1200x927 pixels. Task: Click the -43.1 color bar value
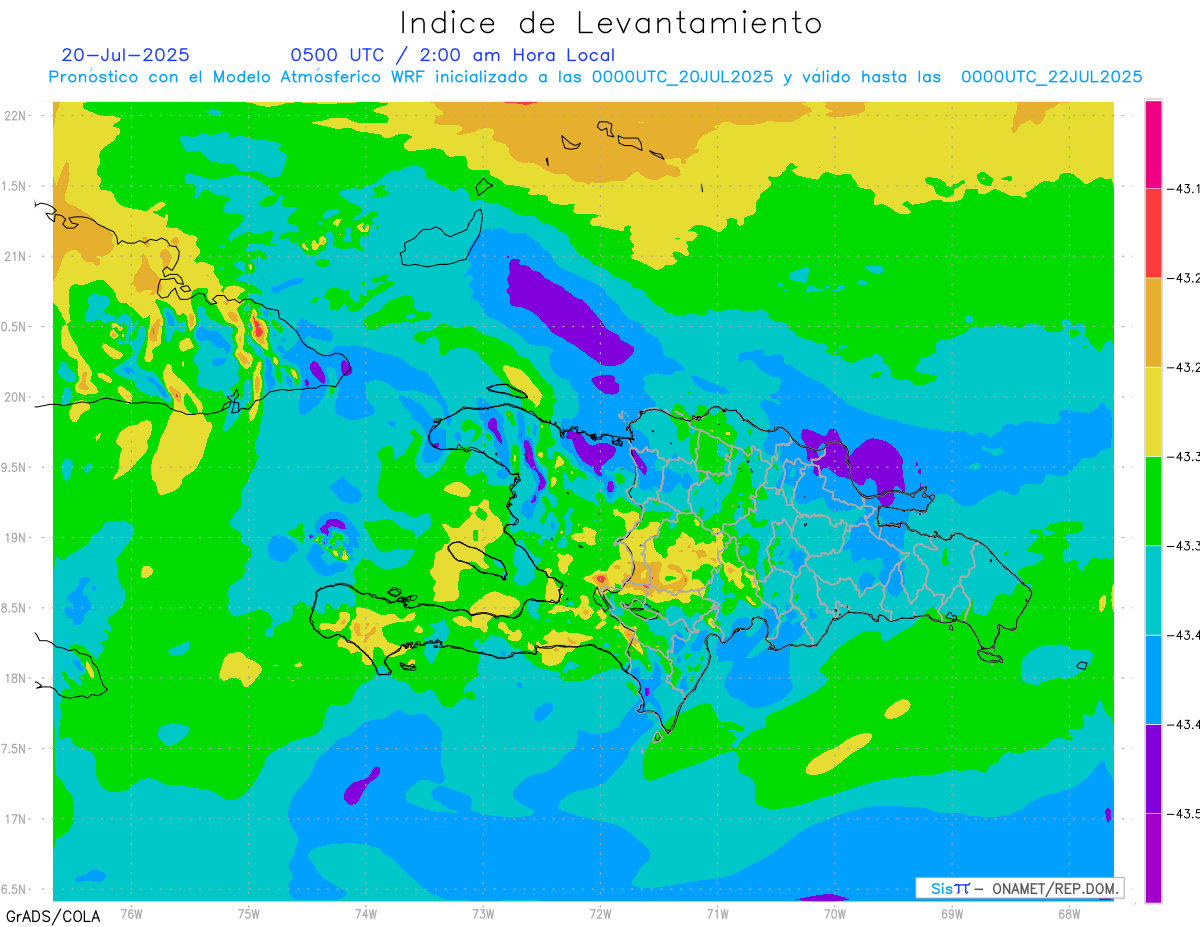click(1185, 188)
